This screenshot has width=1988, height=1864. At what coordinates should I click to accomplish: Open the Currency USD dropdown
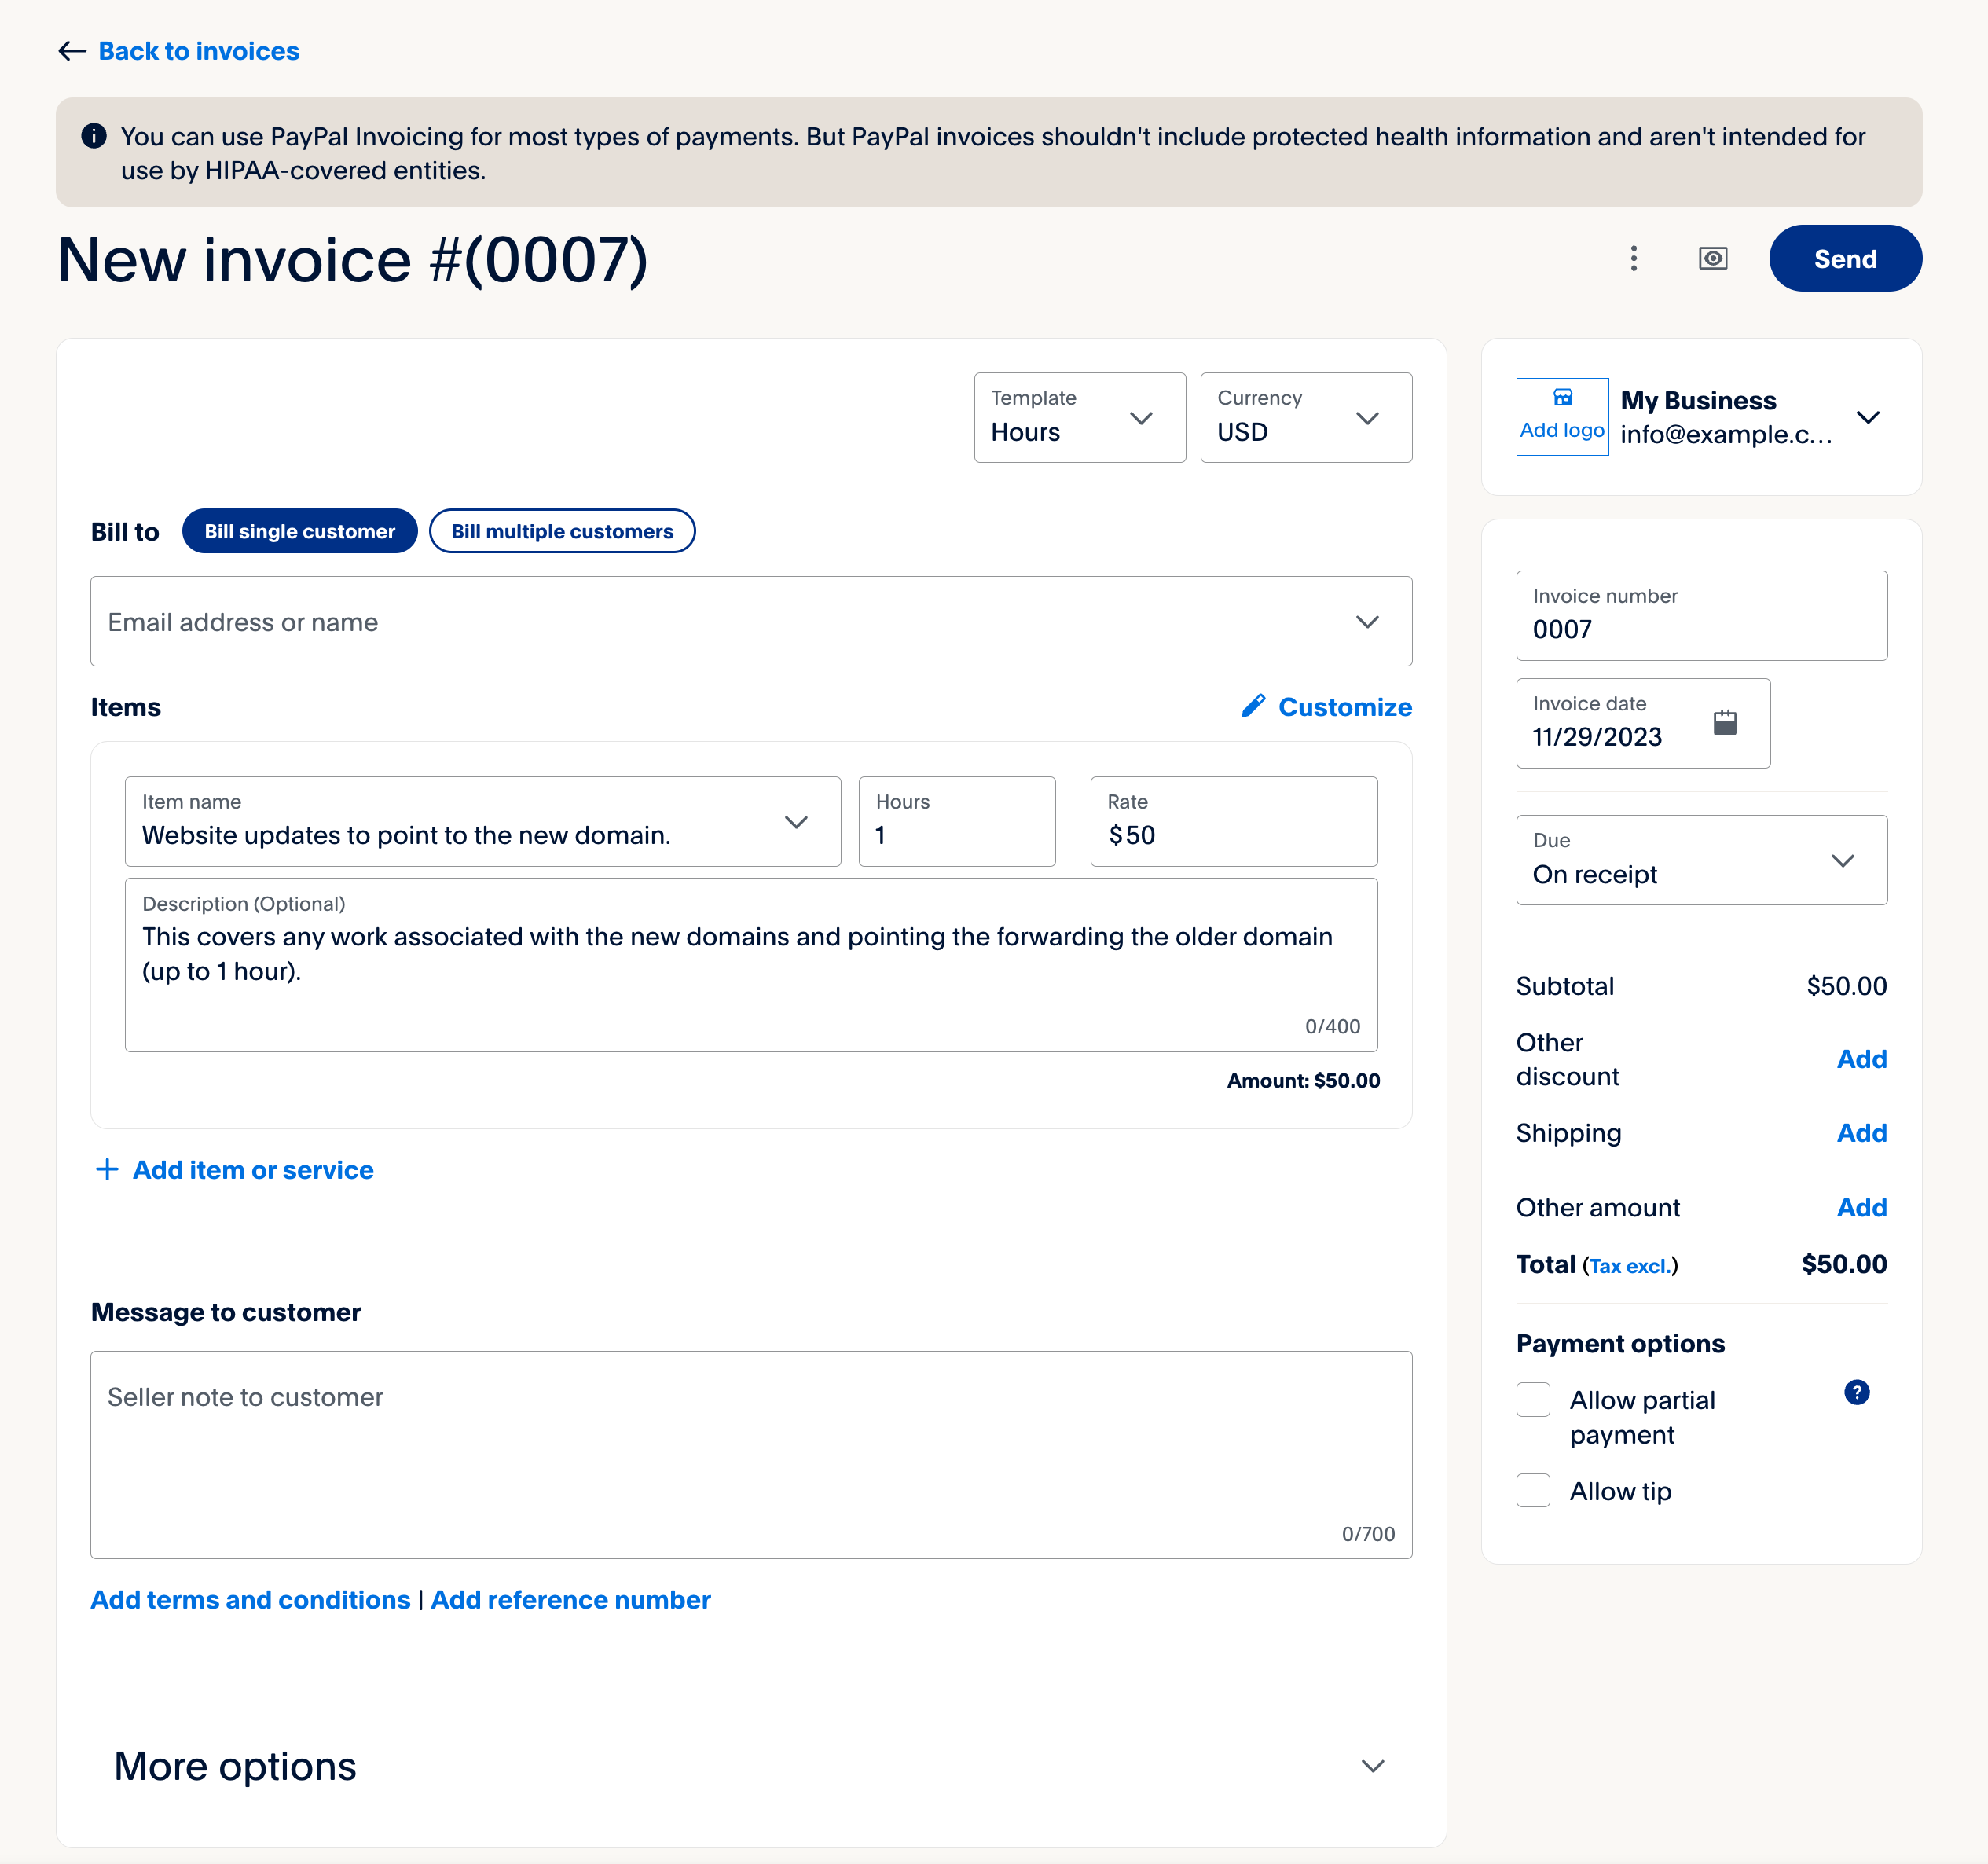(1305, 418)
